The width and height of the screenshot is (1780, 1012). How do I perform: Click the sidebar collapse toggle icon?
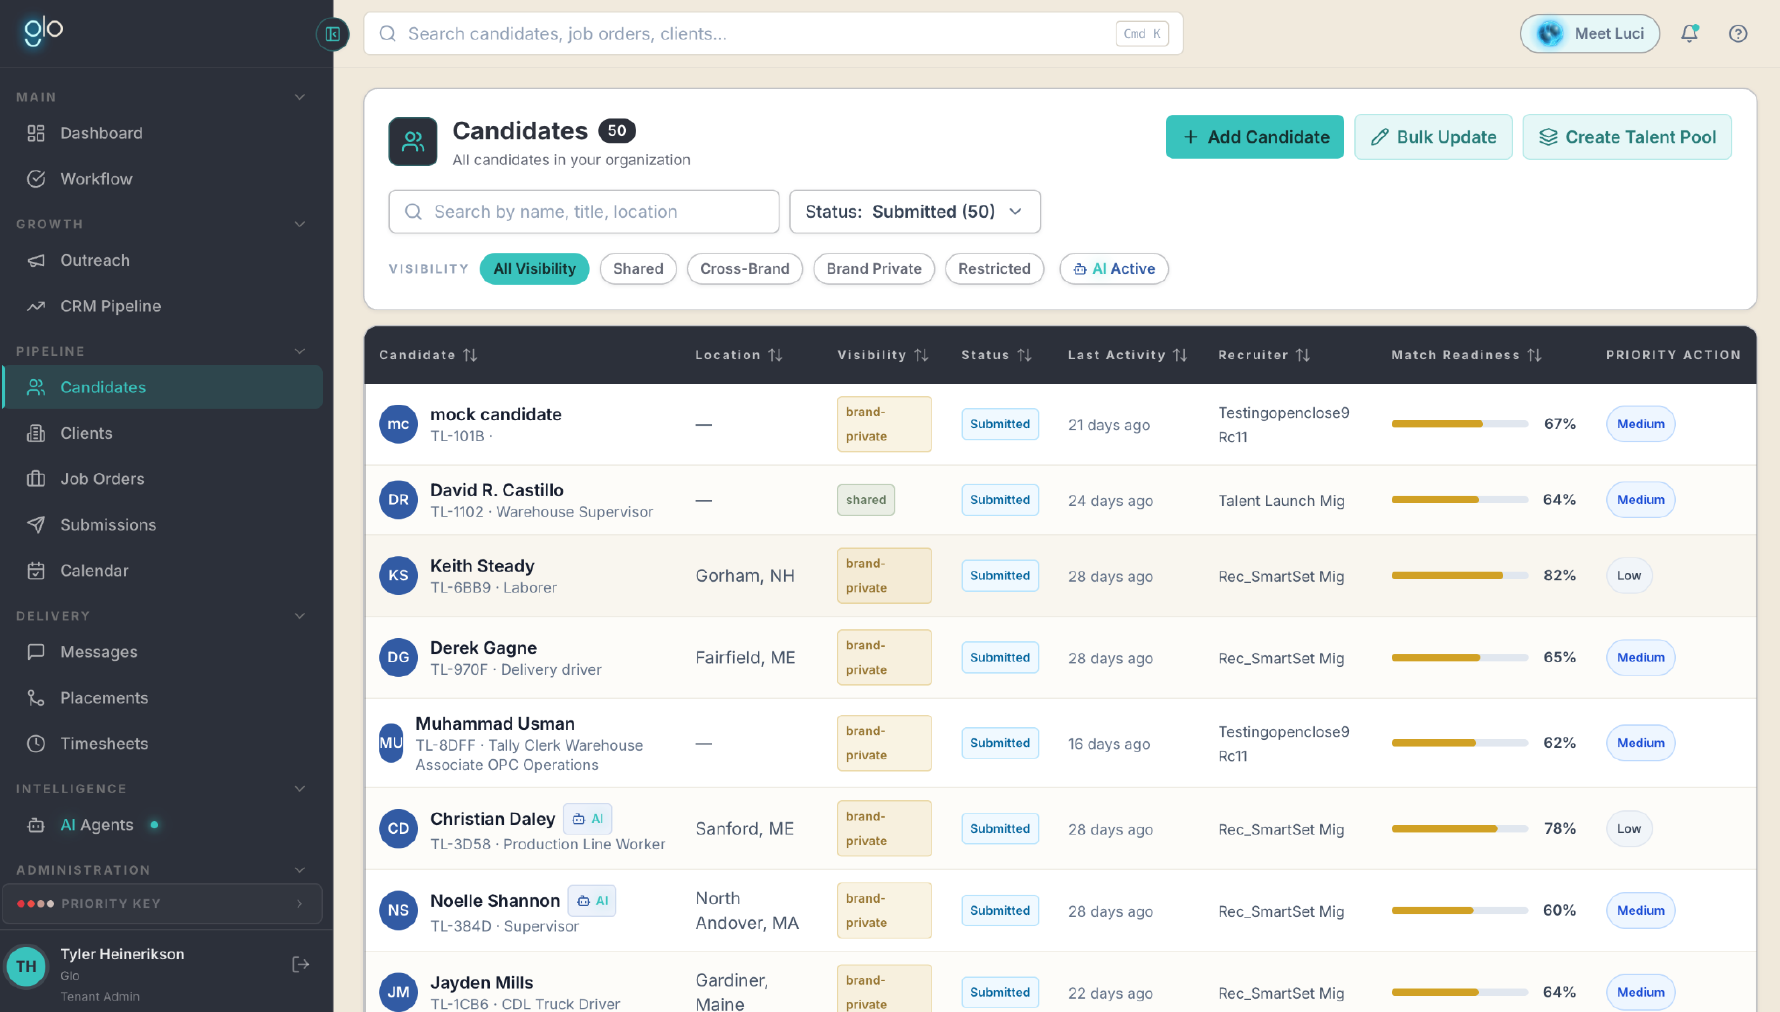pyautogui.click(x=333, y=34)
